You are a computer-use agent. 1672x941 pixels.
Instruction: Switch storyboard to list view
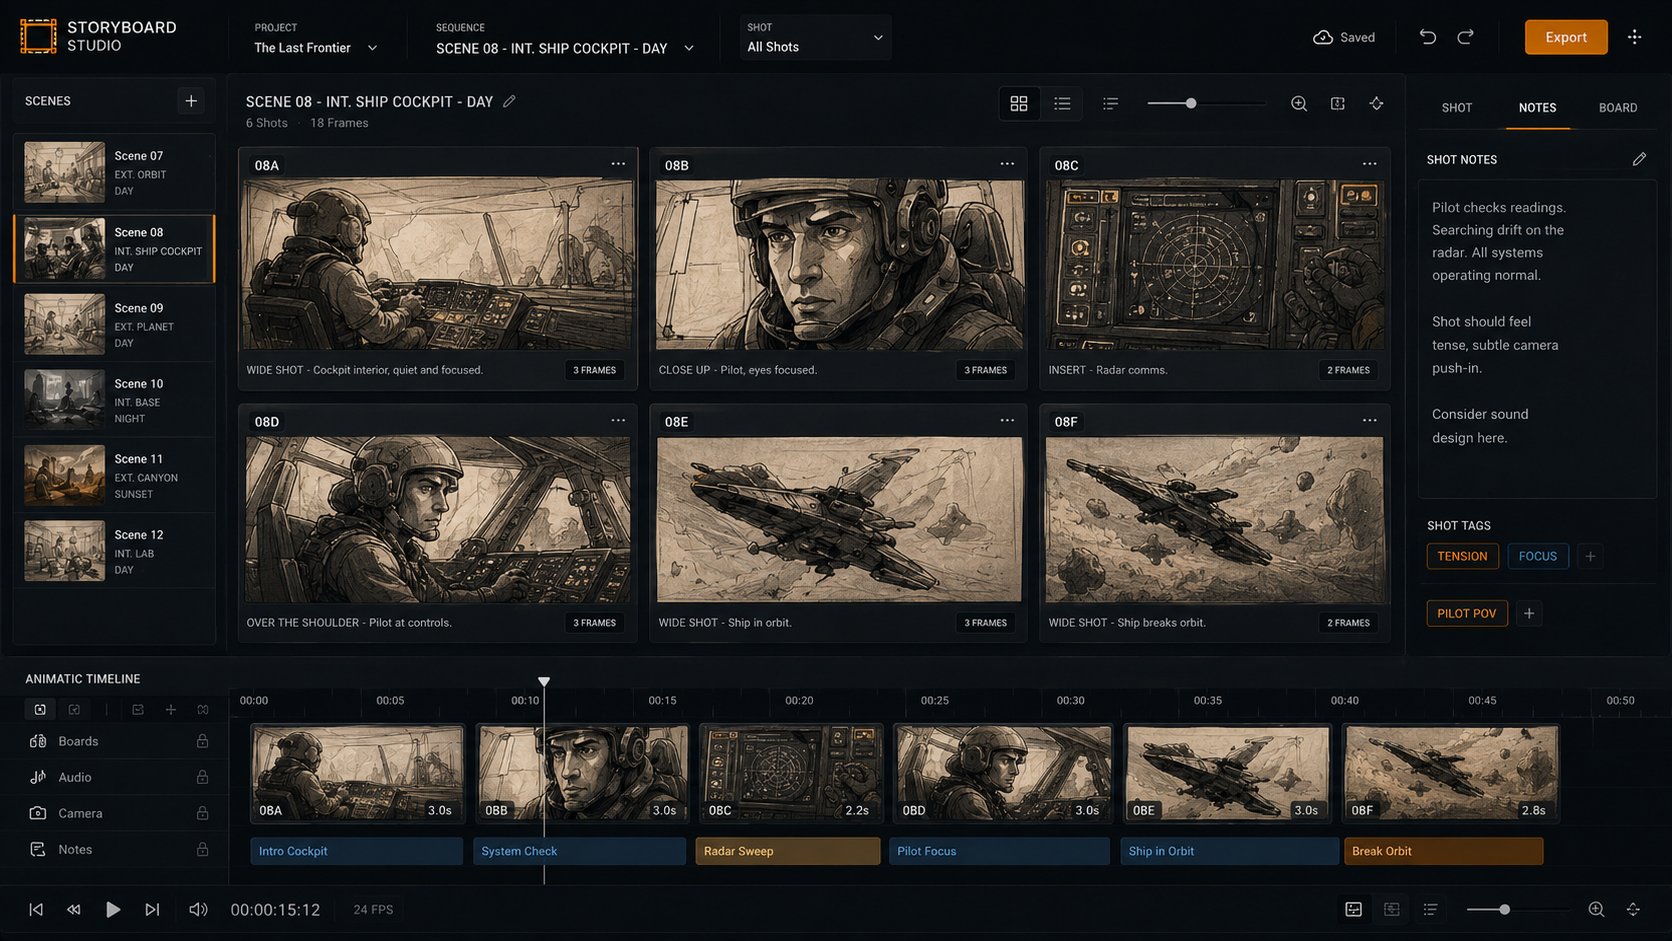click(x=1062, y=103)
